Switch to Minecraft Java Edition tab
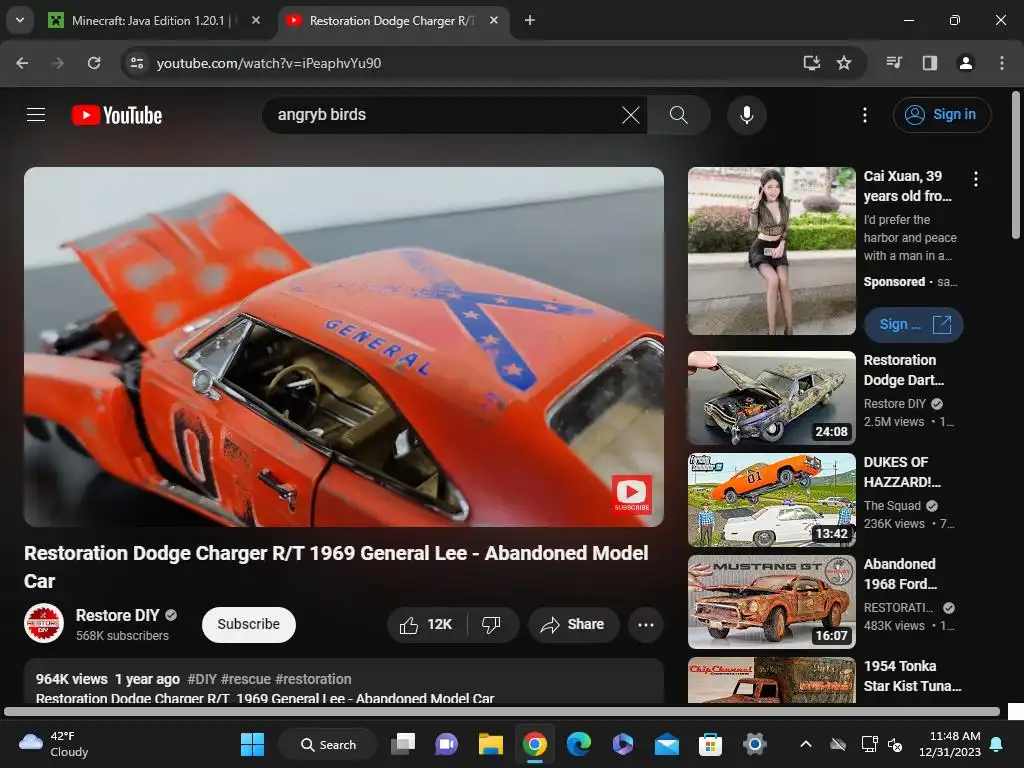The height and width of the screenshot is (768, 1024). tap(153, 21)
